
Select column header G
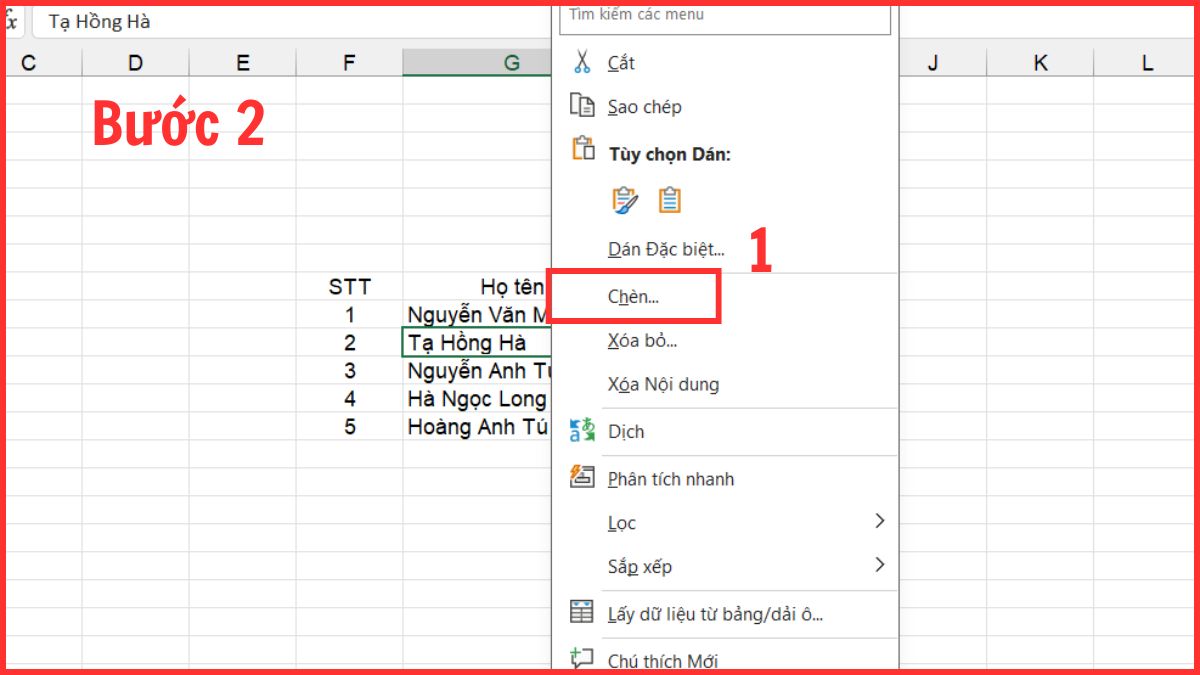(x=511, y=61)
